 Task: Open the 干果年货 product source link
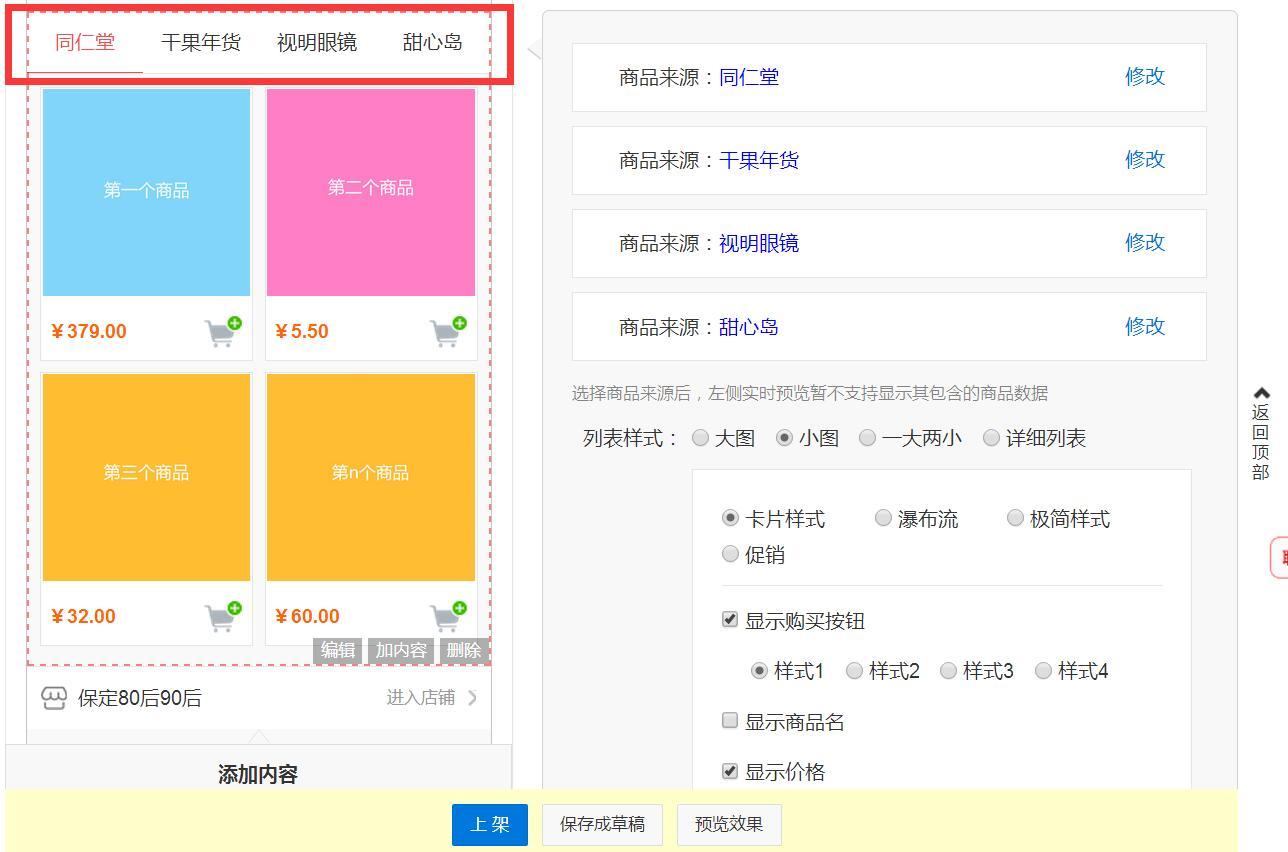pos(759,160)
